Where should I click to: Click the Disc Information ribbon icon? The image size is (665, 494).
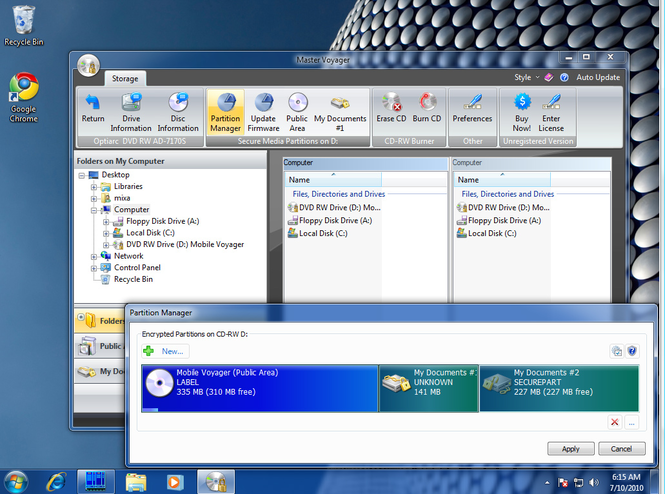[x=178, y=112]
